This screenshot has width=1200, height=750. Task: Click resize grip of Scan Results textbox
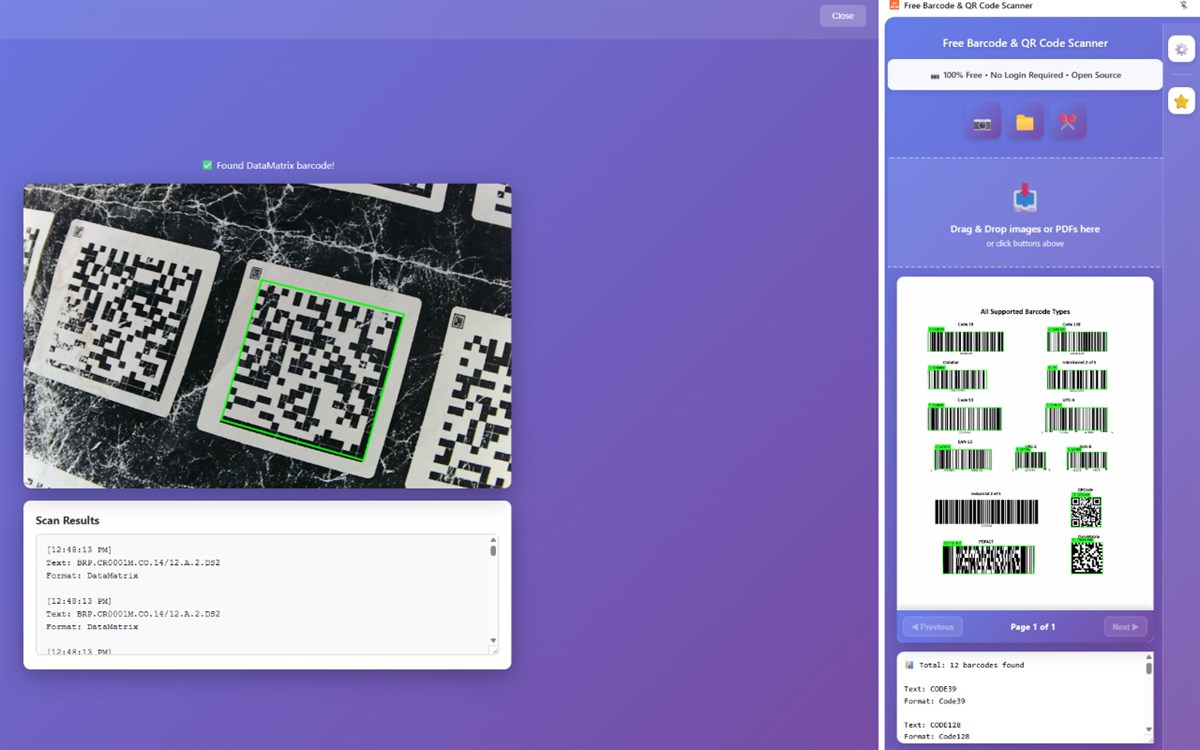click(493, 651)
